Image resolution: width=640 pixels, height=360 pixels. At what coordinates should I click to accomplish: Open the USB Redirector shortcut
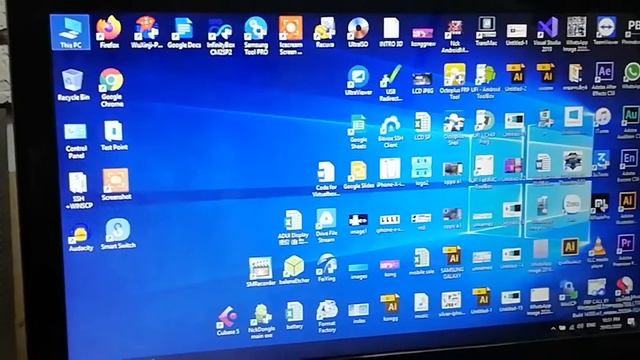(x=391, y=84)
